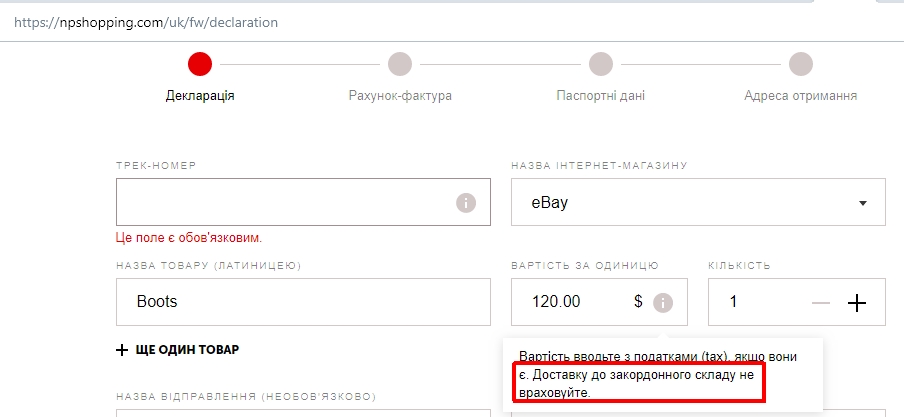
Task: Click the step circle above Адреса отримання
Action: click(x=800, y=64)
